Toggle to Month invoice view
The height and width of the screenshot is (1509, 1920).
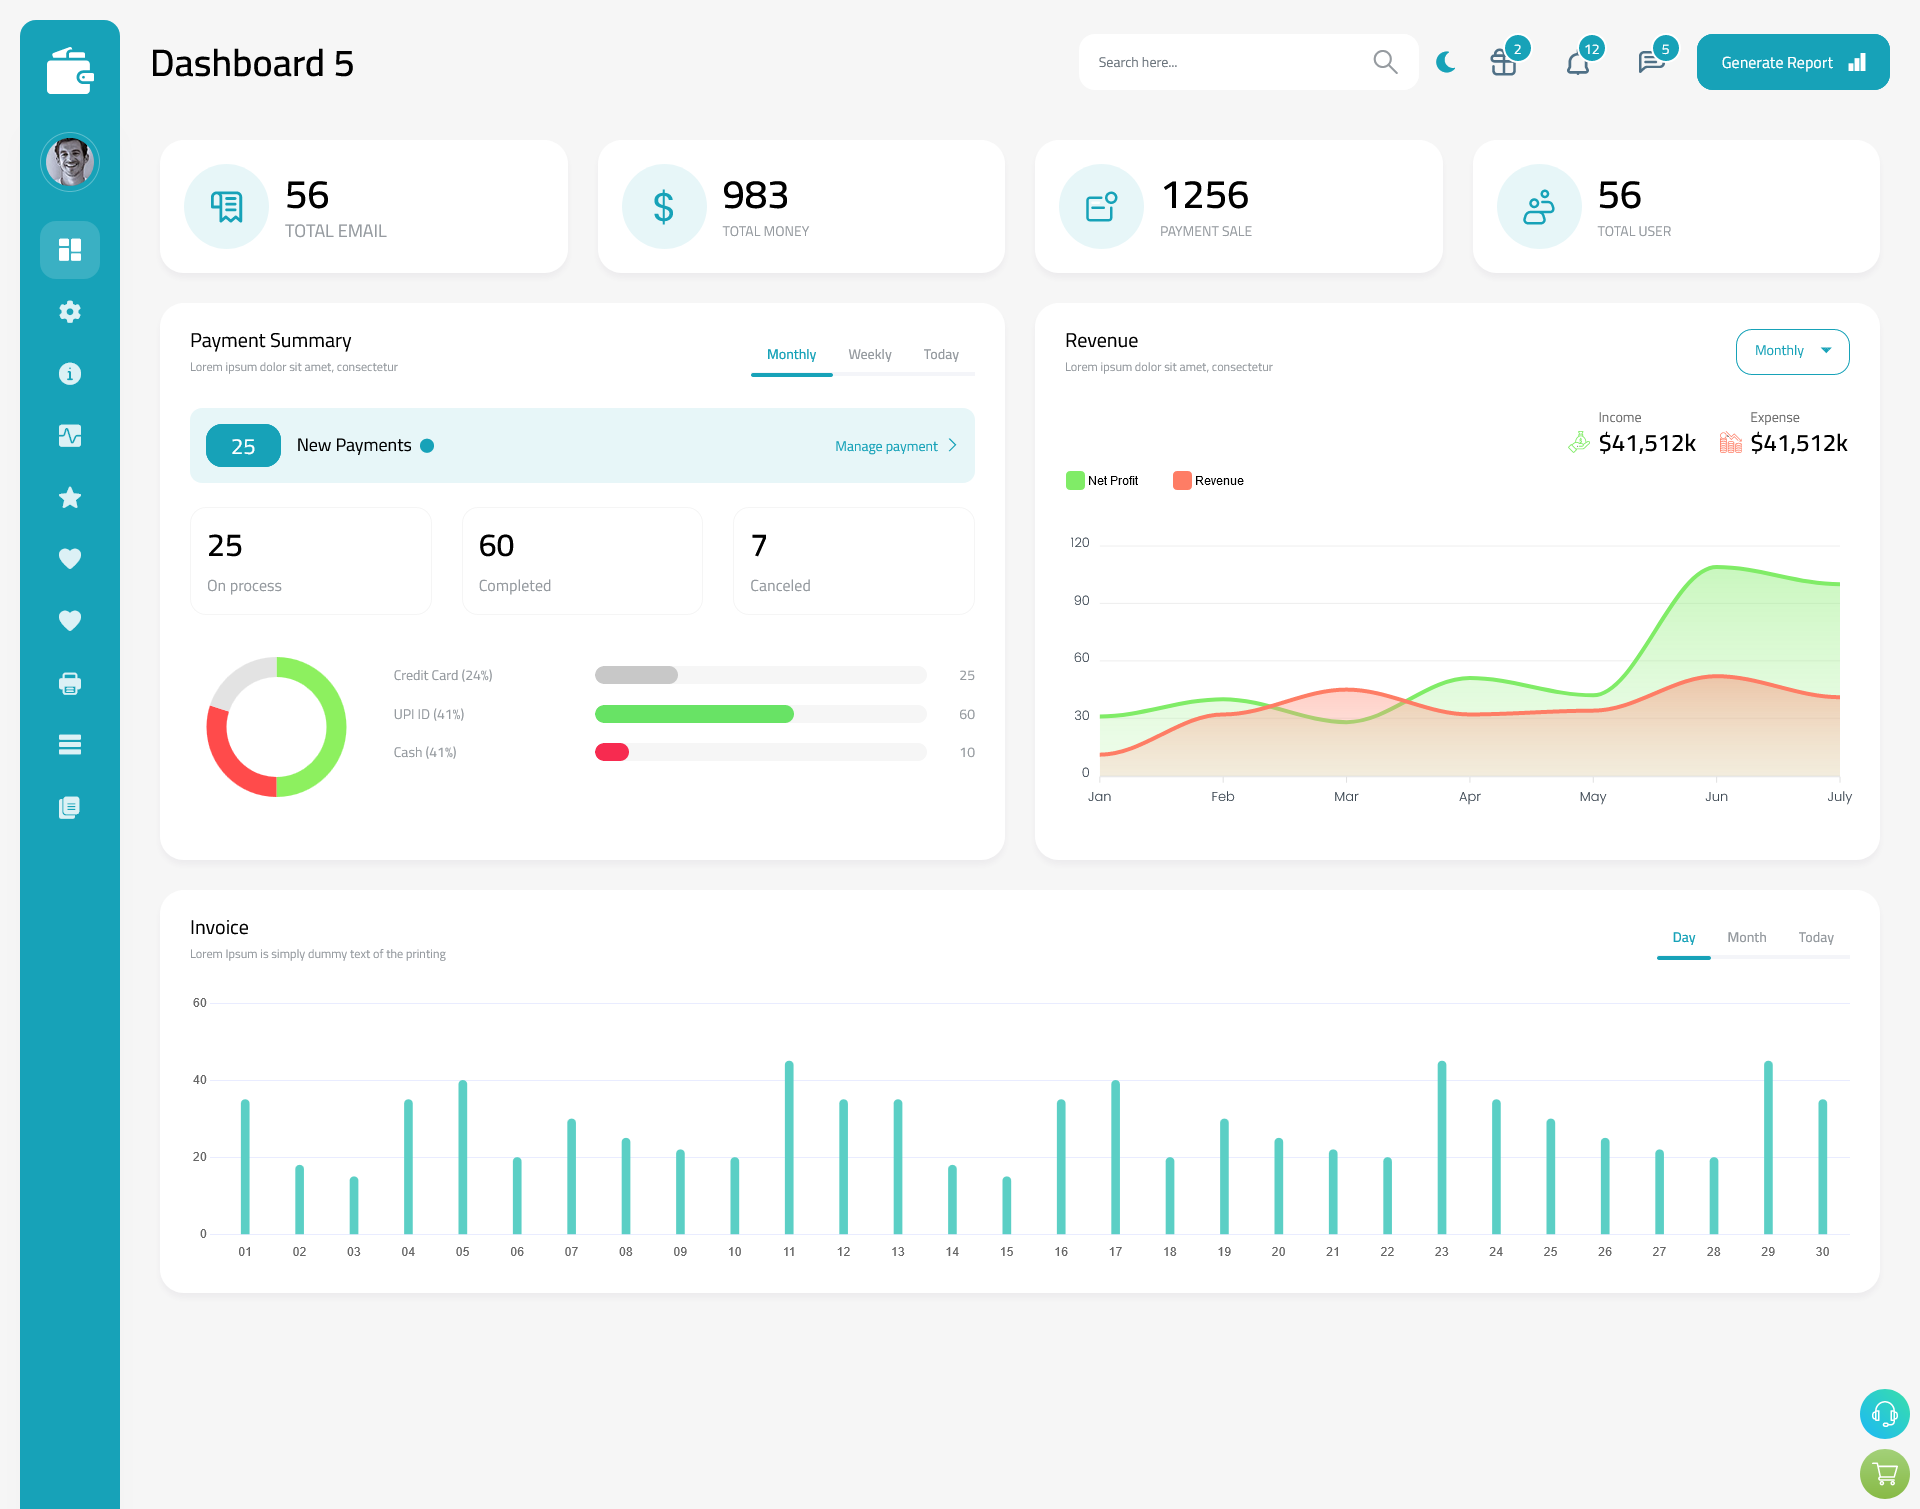[x=1745, y=937]
